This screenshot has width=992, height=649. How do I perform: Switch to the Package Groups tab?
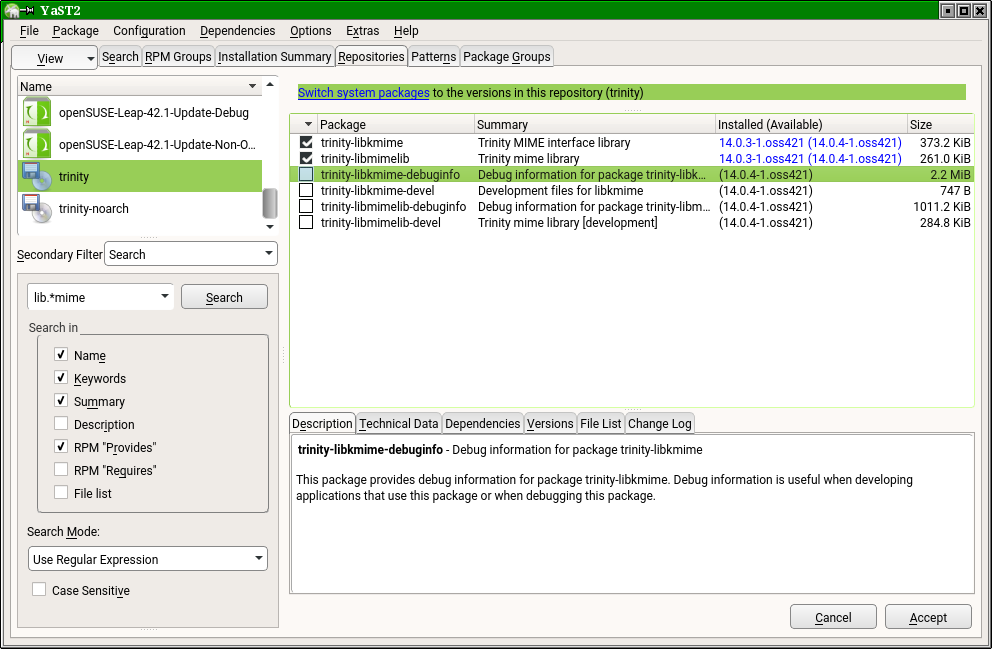coord(507,57)
